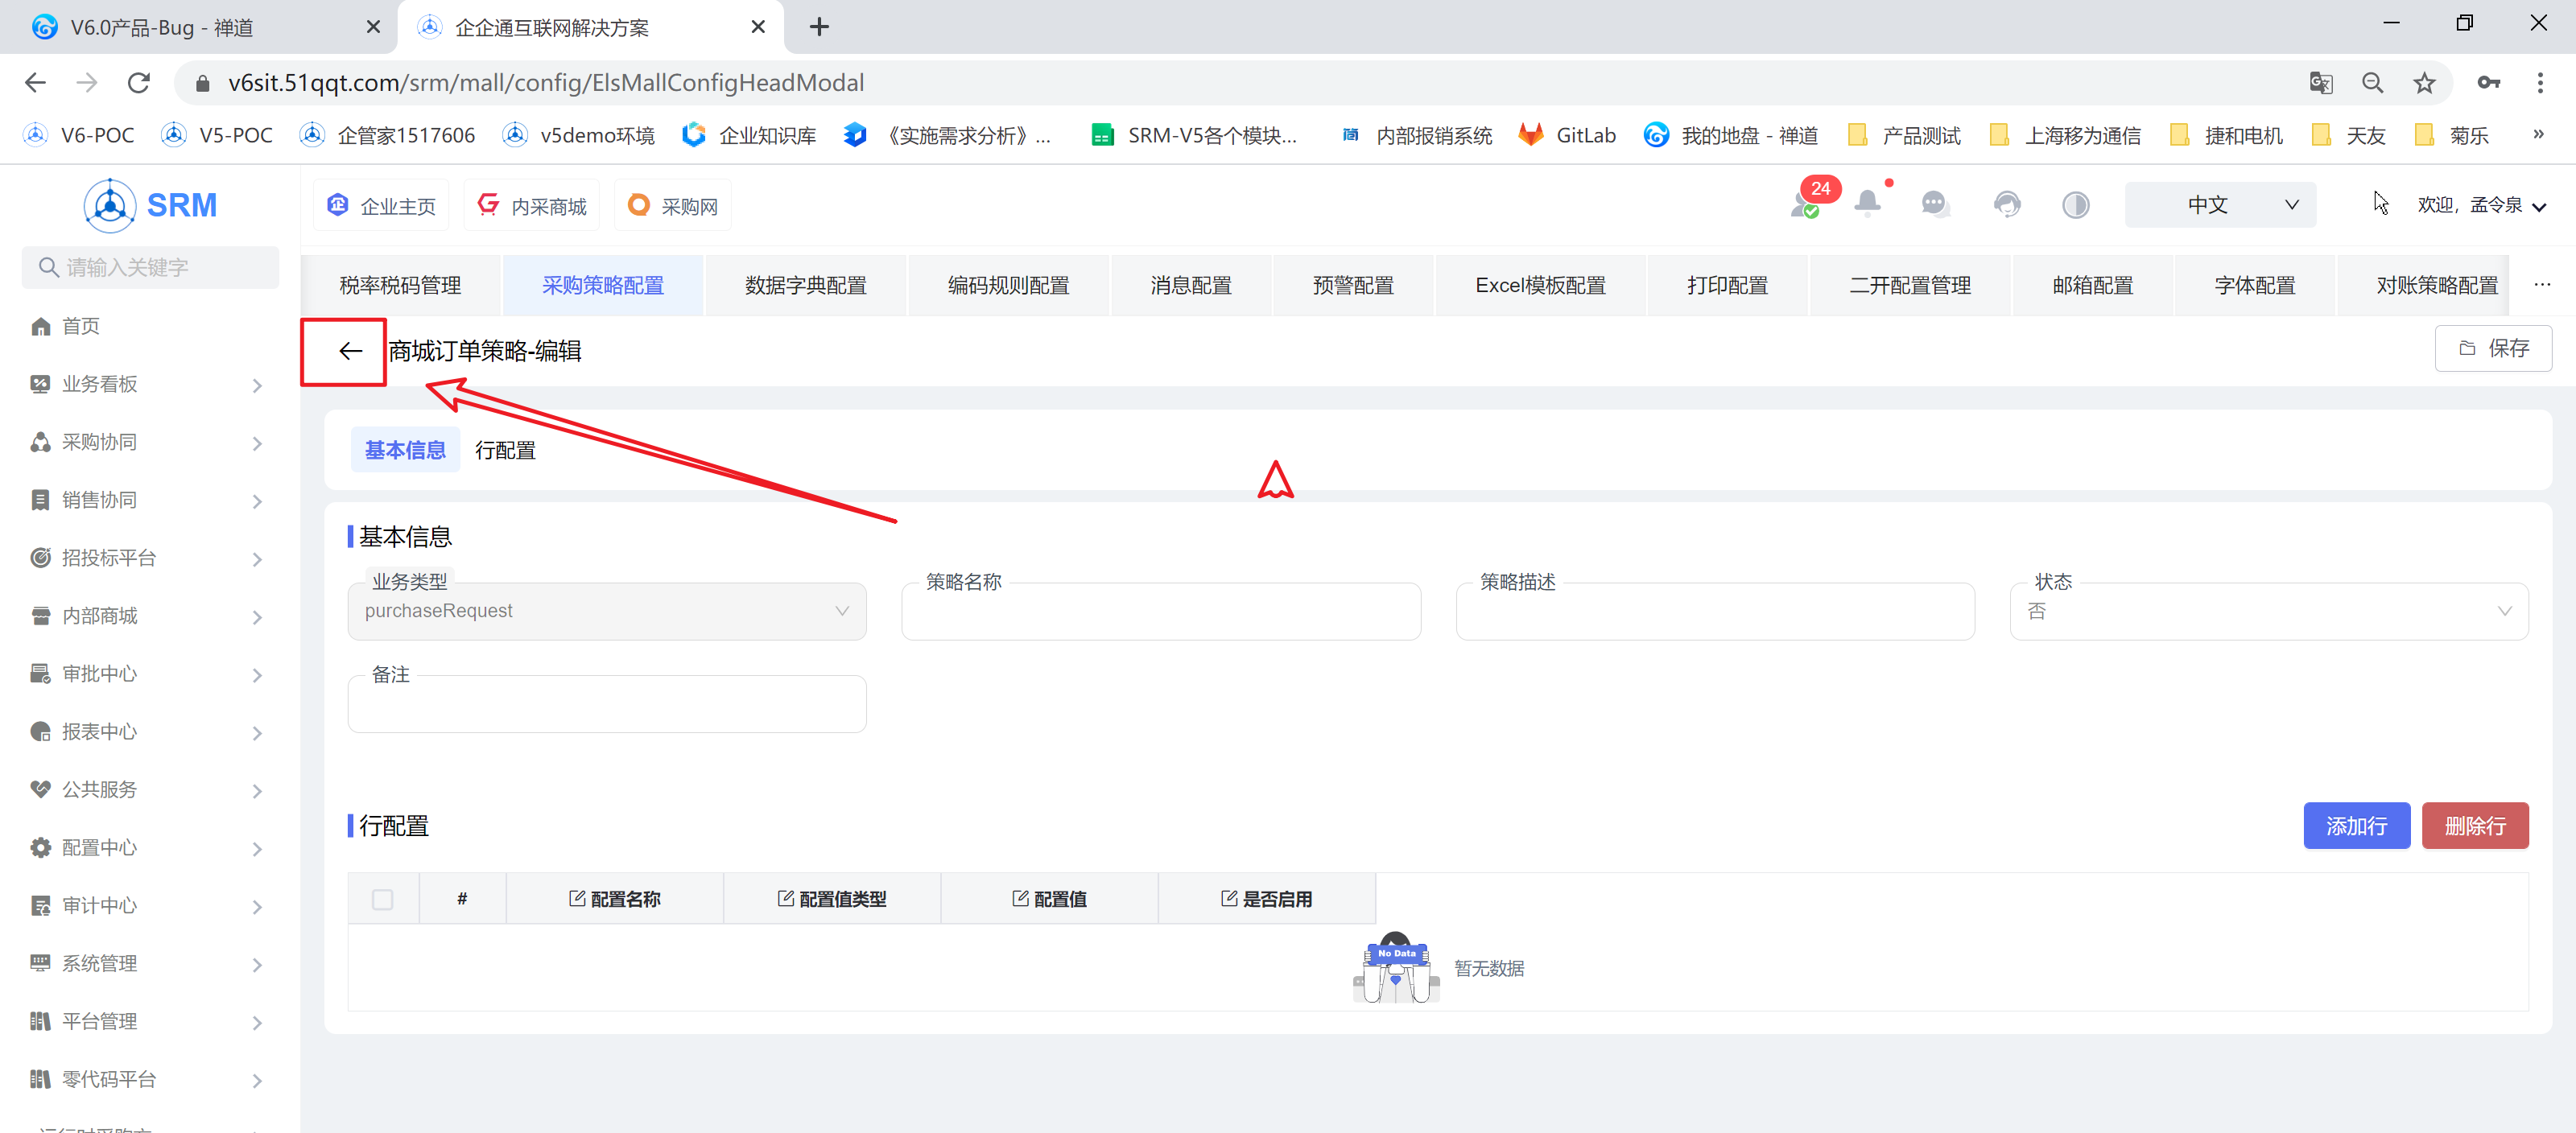Open the 内采商城 link
The width and height of the screenshot is (2576, 1133).
tap(531, 205)
